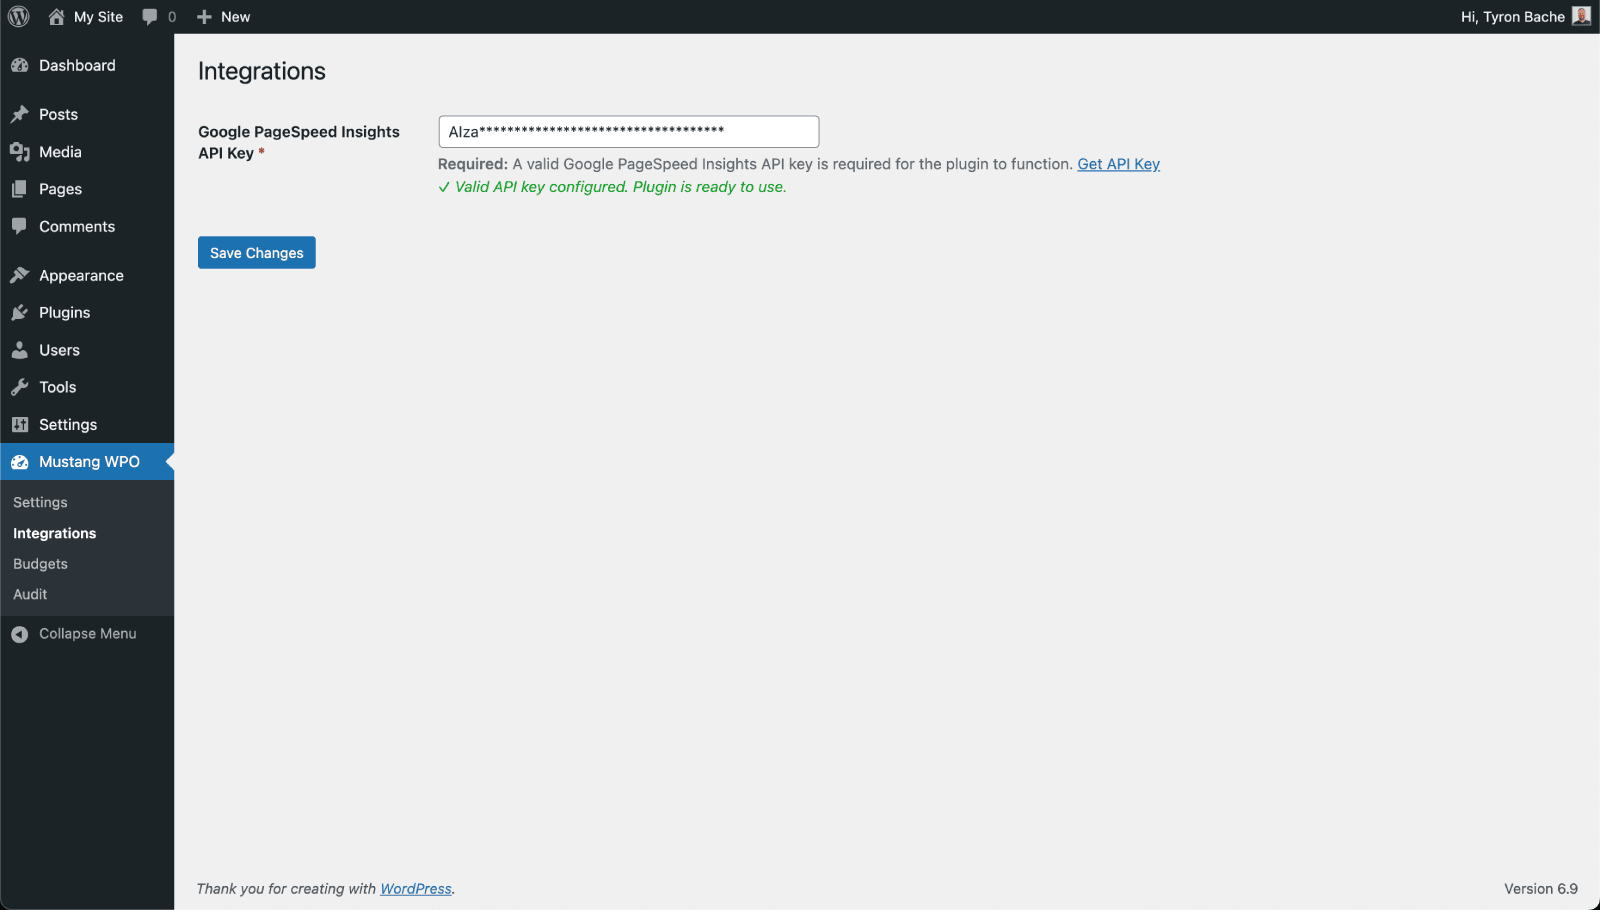
Task: Open the New item menu
Action: tap(223, 16)
